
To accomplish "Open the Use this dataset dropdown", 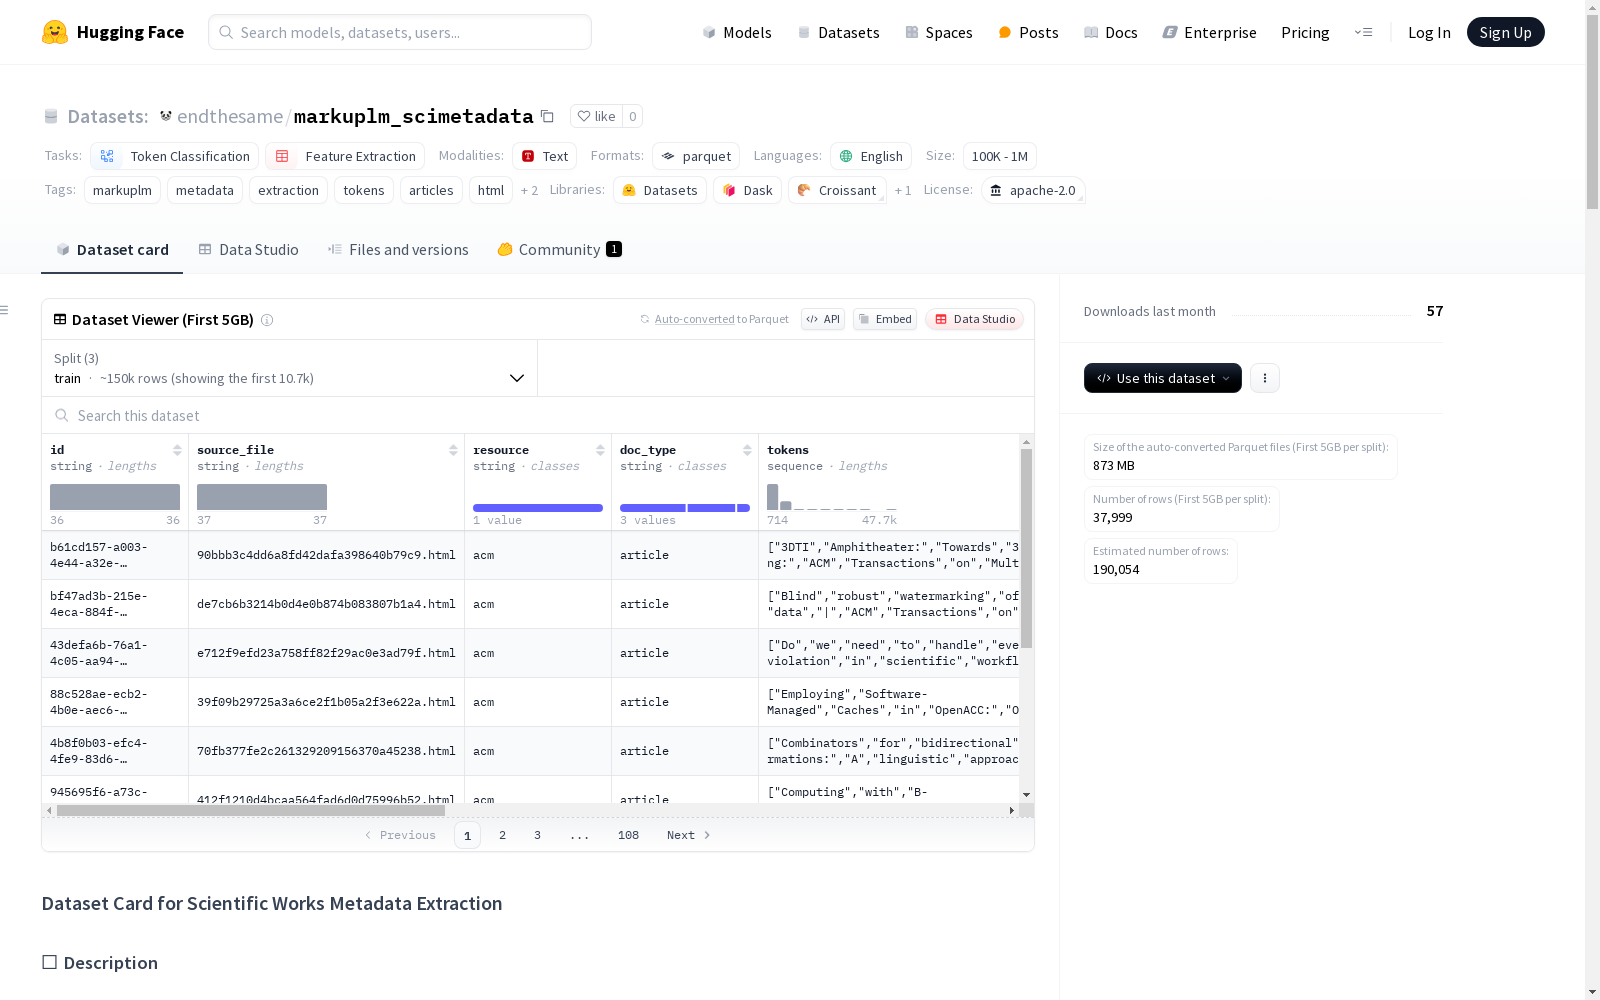I will (1163, 378).
